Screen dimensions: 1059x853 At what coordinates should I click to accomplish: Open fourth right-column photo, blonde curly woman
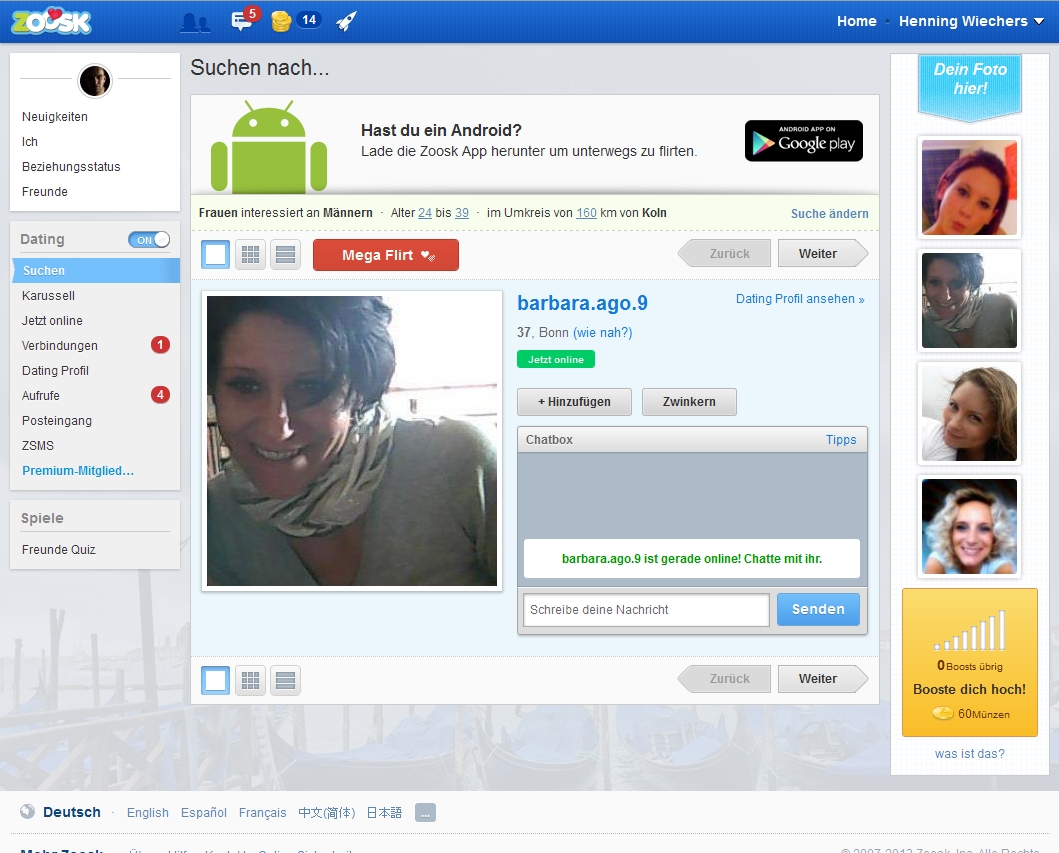tap(969, 526)
